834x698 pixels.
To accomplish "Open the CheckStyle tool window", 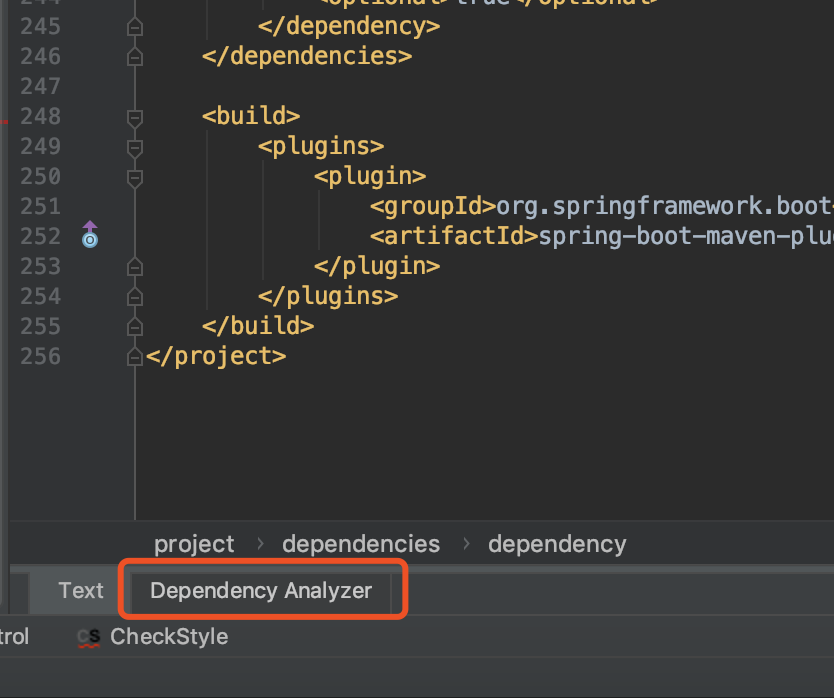I will point(153,637).
